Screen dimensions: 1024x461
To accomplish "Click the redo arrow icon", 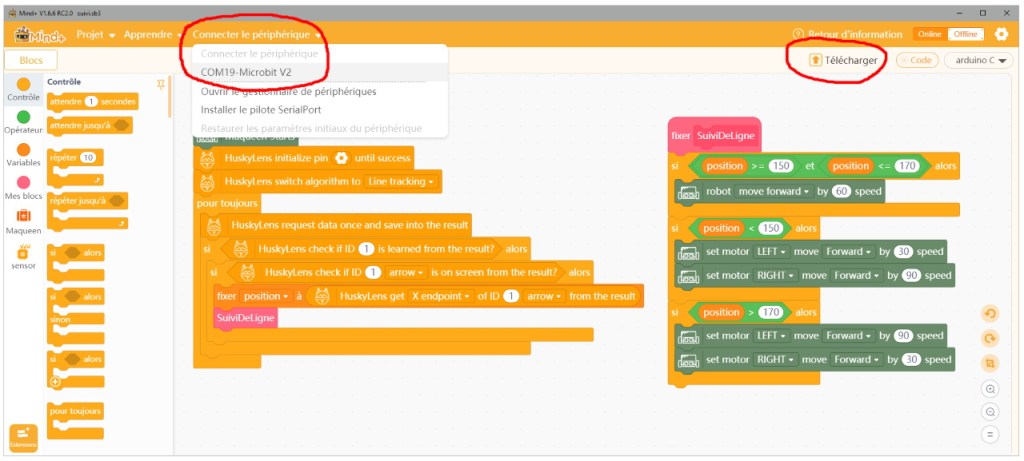I will pyautogui.click(x=990, y=338).
